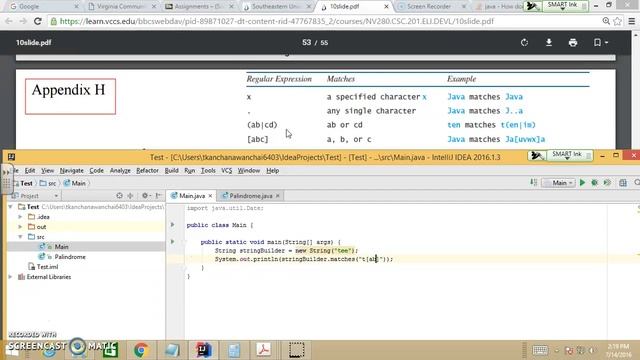Image resolution: width=640 pixels, height=360 pixels.
Task: Click the Chrome address bar URL
Action: point(277,21)
